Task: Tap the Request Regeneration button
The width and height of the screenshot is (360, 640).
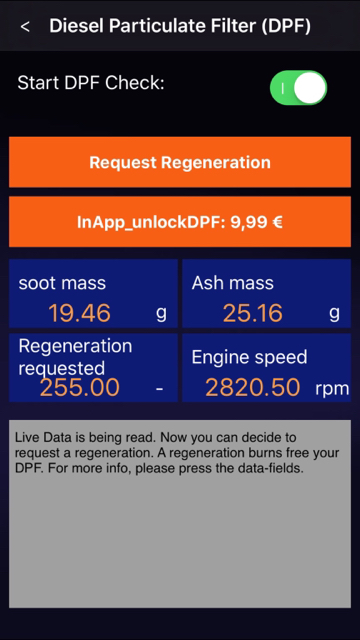Action: tap(180, 162)
